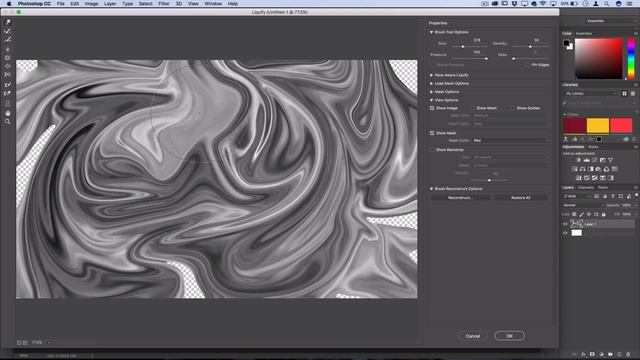Open the Essentials workspace dropdown

click(610, 21)
